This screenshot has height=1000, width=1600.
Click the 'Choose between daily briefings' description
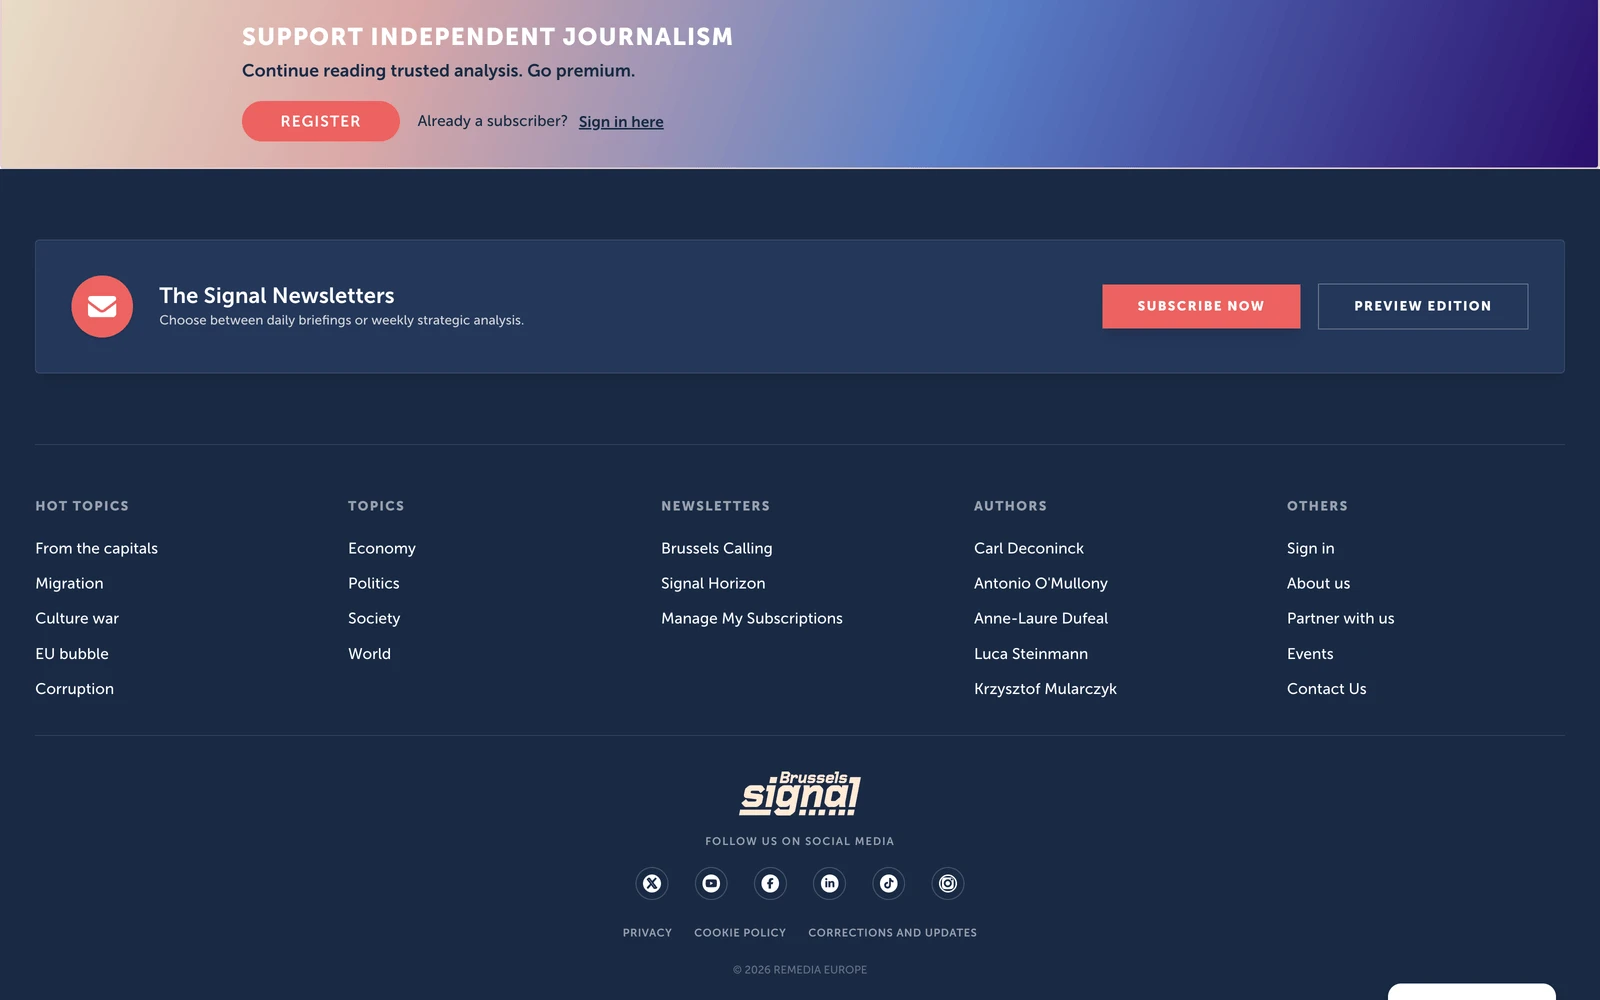pyautogui.click(x=342, y=320)
